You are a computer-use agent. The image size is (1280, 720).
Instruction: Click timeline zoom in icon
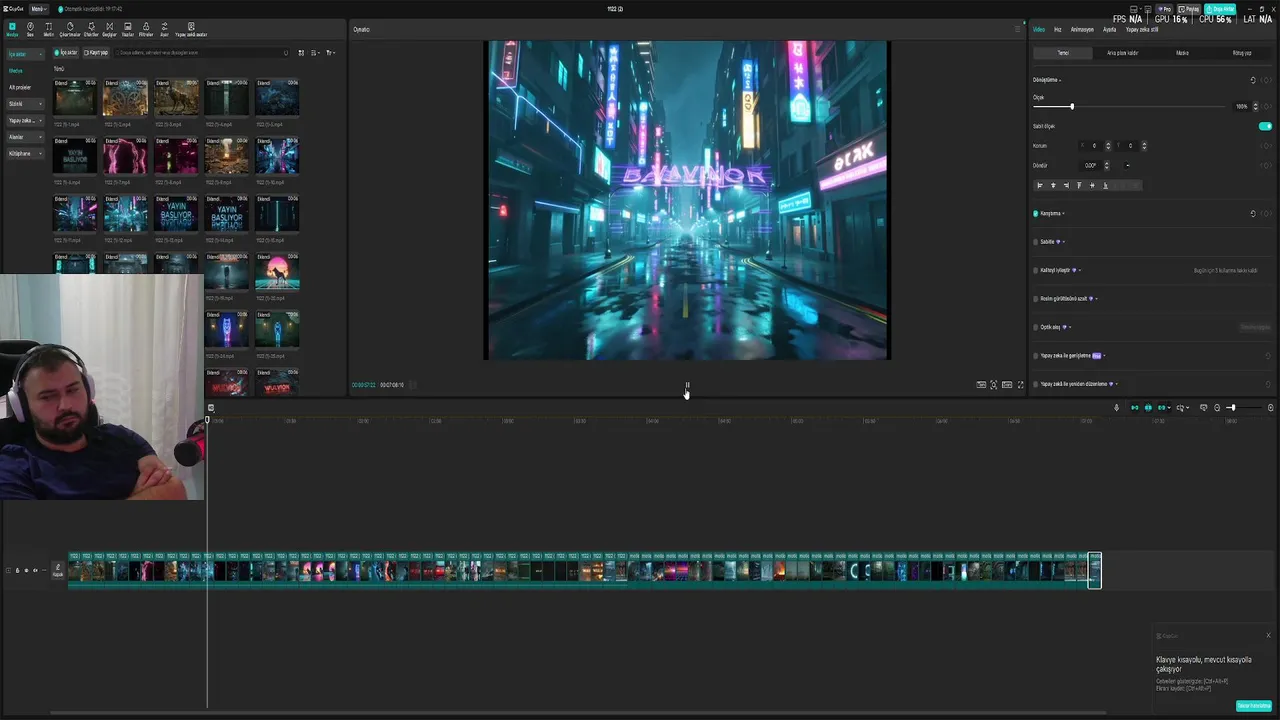click(x=1271, y=408)
